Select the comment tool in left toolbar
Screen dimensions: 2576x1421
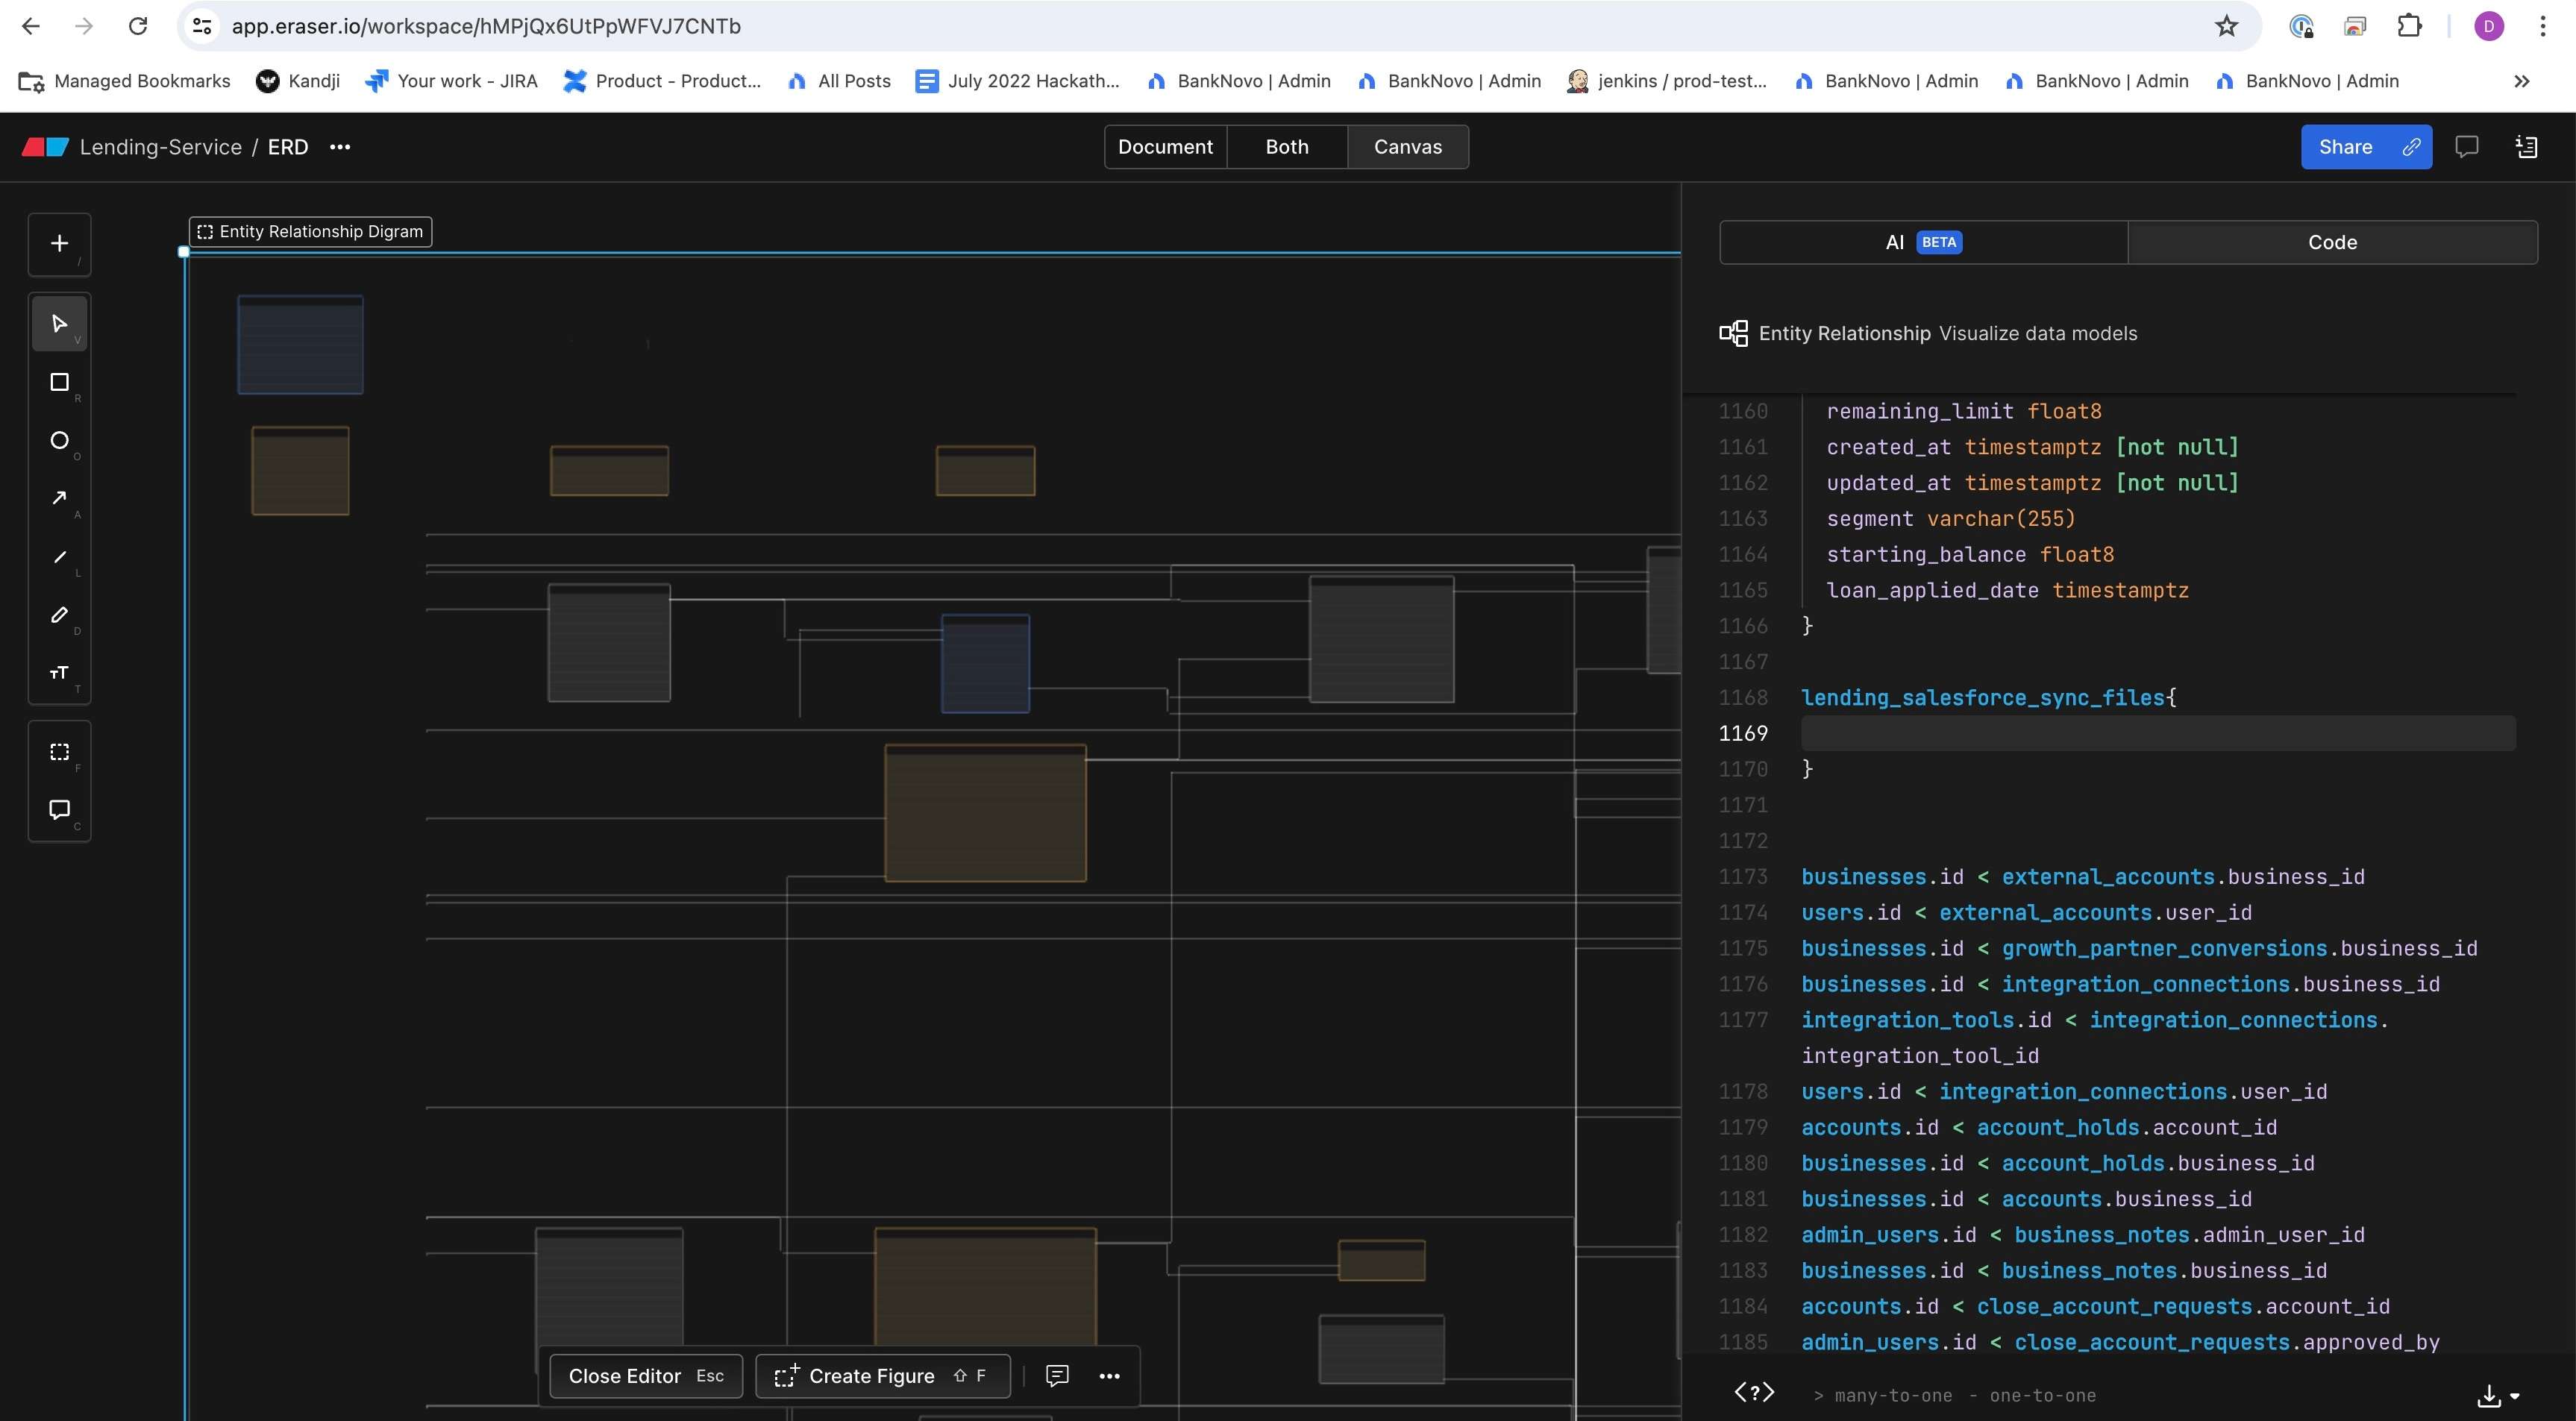[59, 809]
